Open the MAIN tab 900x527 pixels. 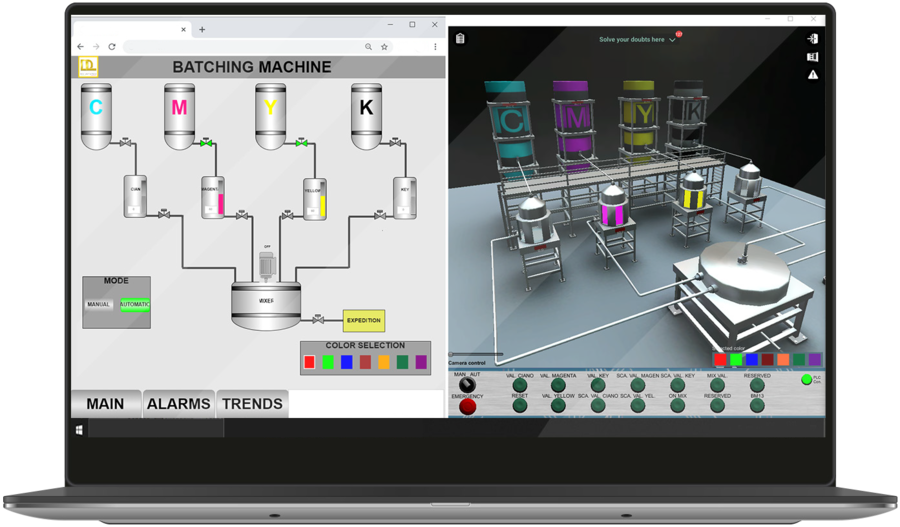pyautogui.click(x=106, y=404)
